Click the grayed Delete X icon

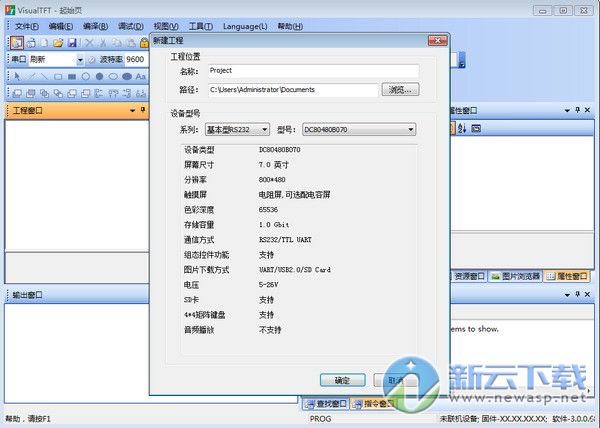pyautogui.click(x=89, y=43)
